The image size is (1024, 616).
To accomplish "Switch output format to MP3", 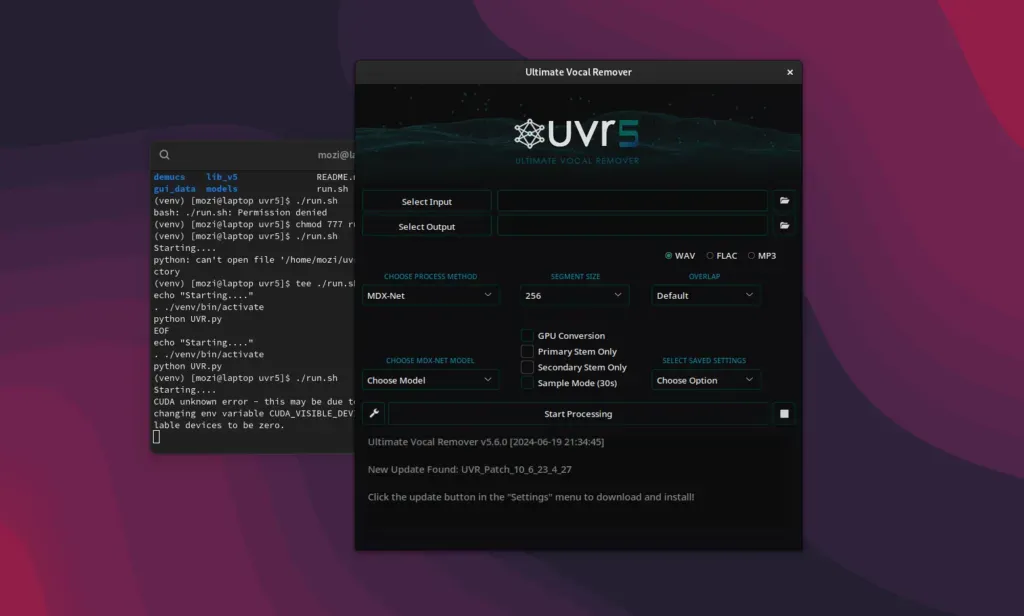I will [x=750, y=255].
